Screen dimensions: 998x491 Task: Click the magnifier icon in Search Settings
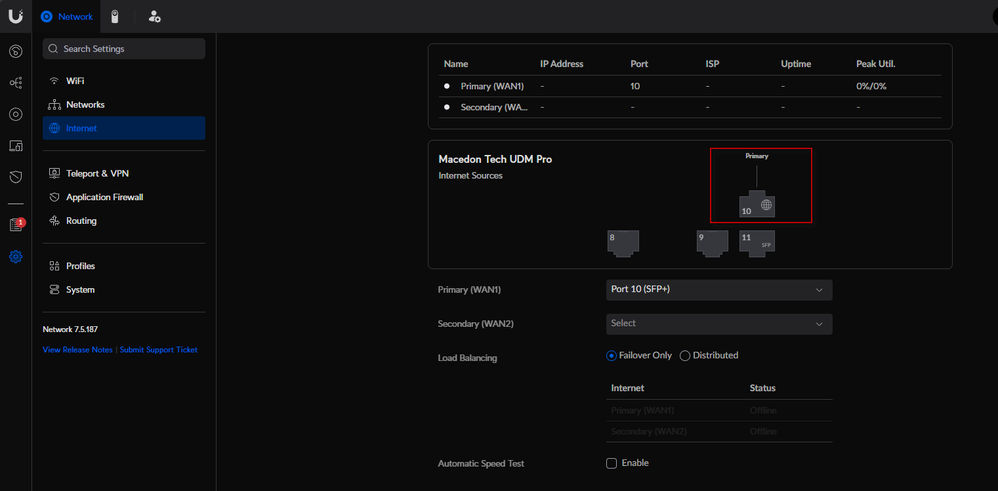click(x=53, y=49)
